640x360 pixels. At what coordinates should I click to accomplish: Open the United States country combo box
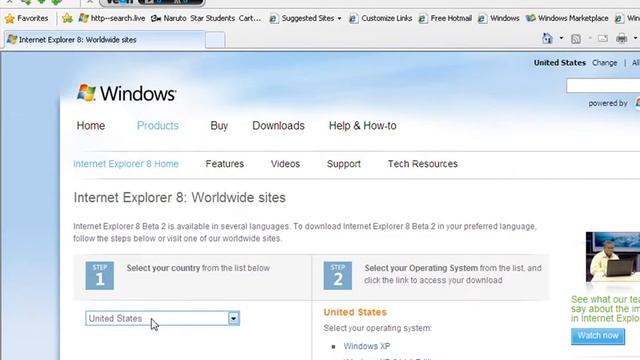[x=162, y=318]
